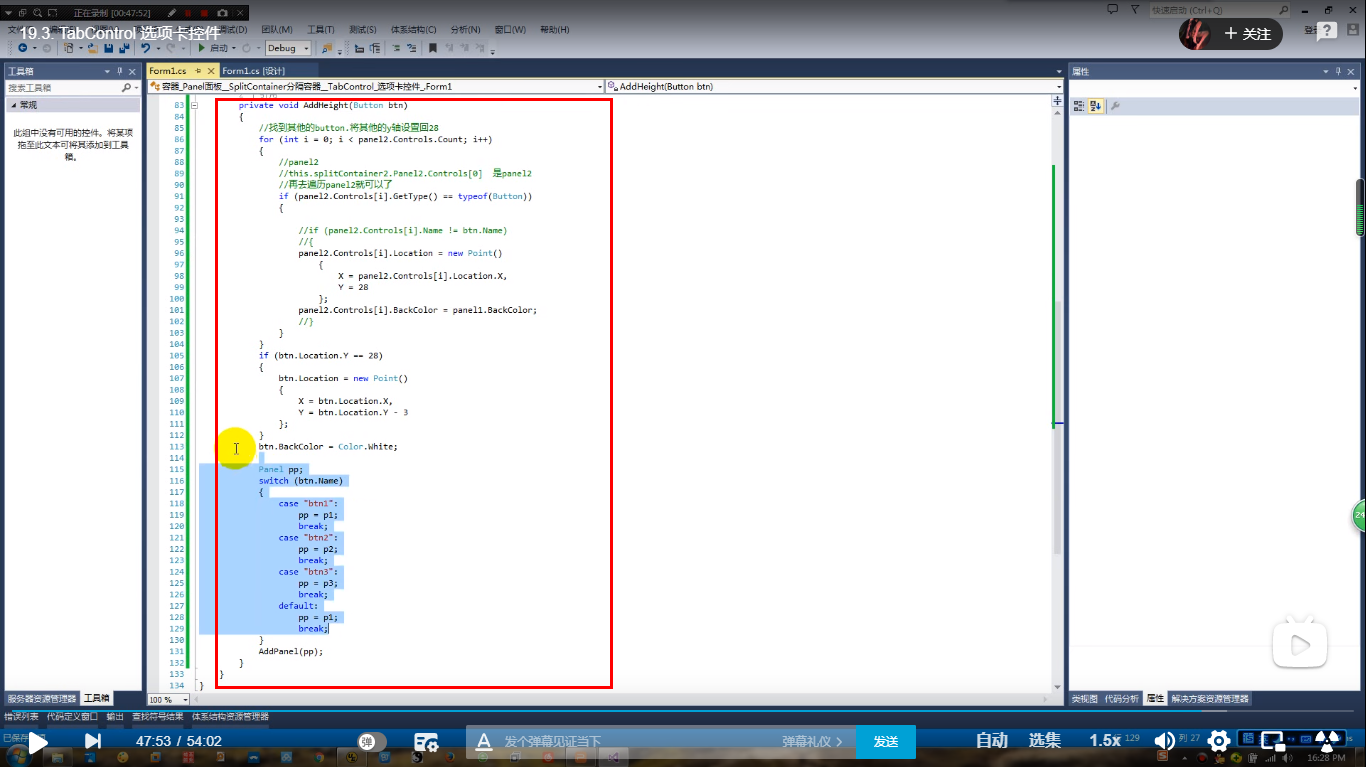Click the Save All icon on the toolbar
Viewport: 1366px width, 767px height.
[x=123, y=47]
